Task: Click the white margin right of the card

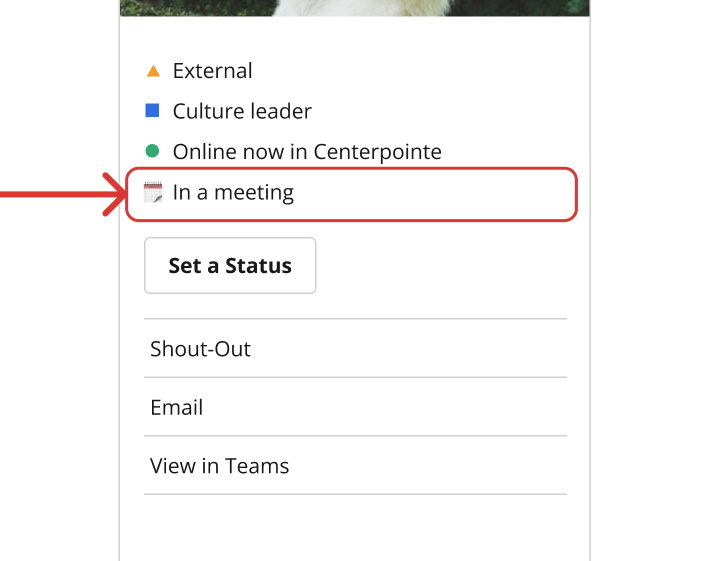Action: 655,300
